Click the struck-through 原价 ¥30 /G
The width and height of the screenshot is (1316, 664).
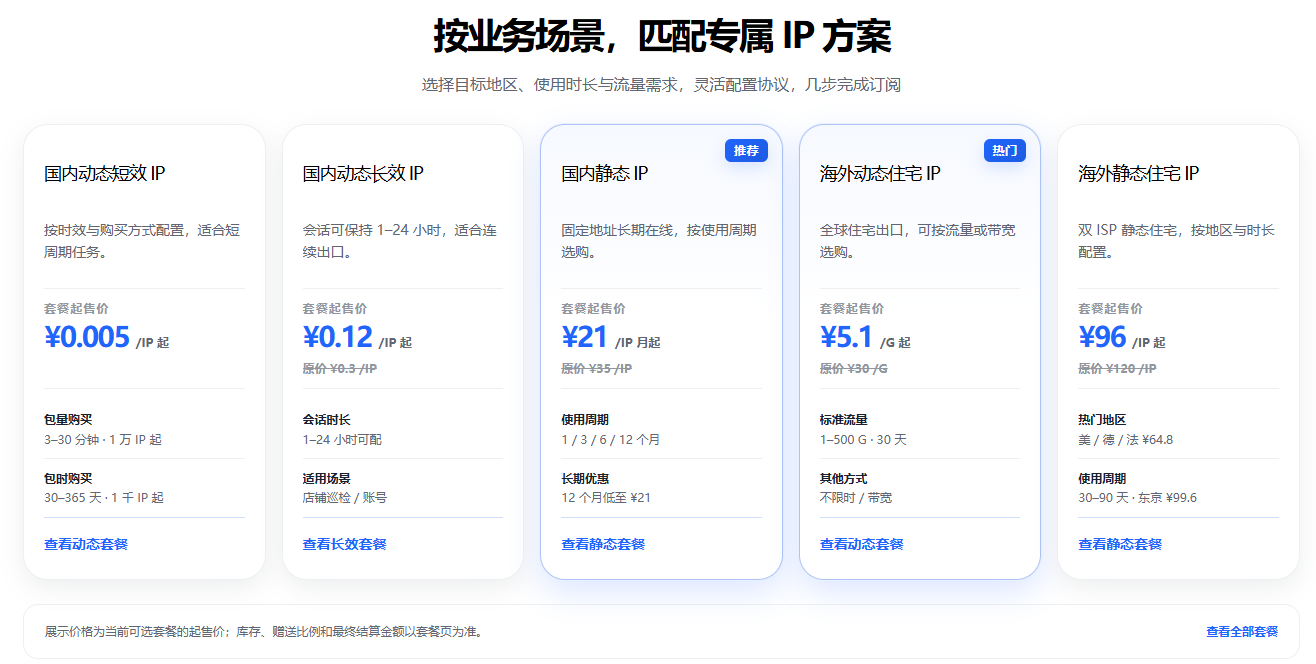pos(854,369)
